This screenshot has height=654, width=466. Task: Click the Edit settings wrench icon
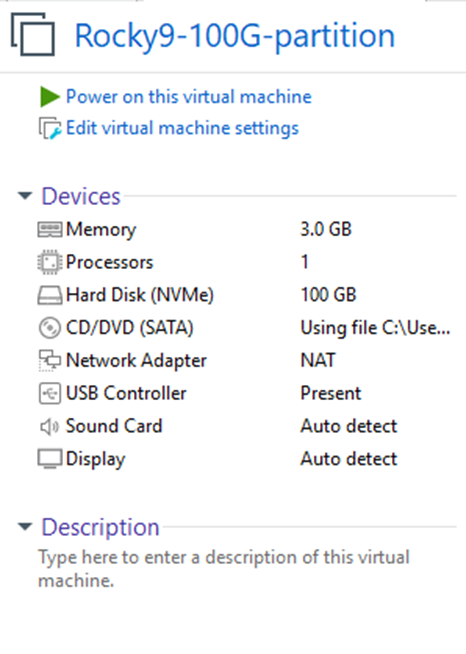[x=50, y=128]
